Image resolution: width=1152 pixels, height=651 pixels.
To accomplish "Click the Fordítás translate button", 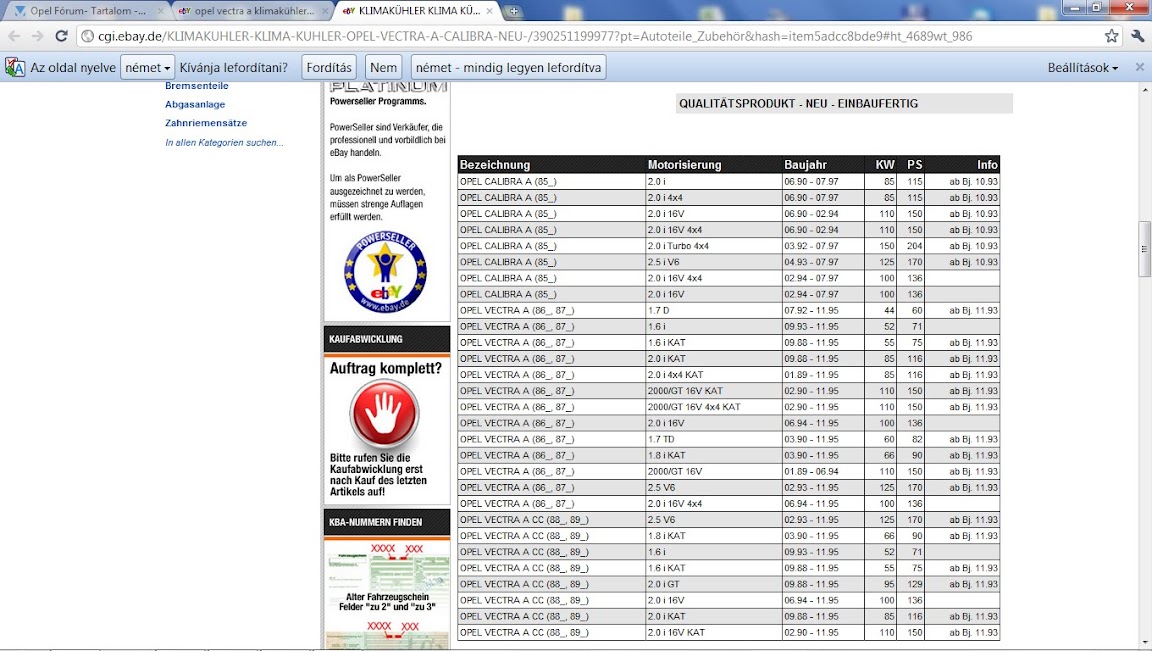I will 329,68.
